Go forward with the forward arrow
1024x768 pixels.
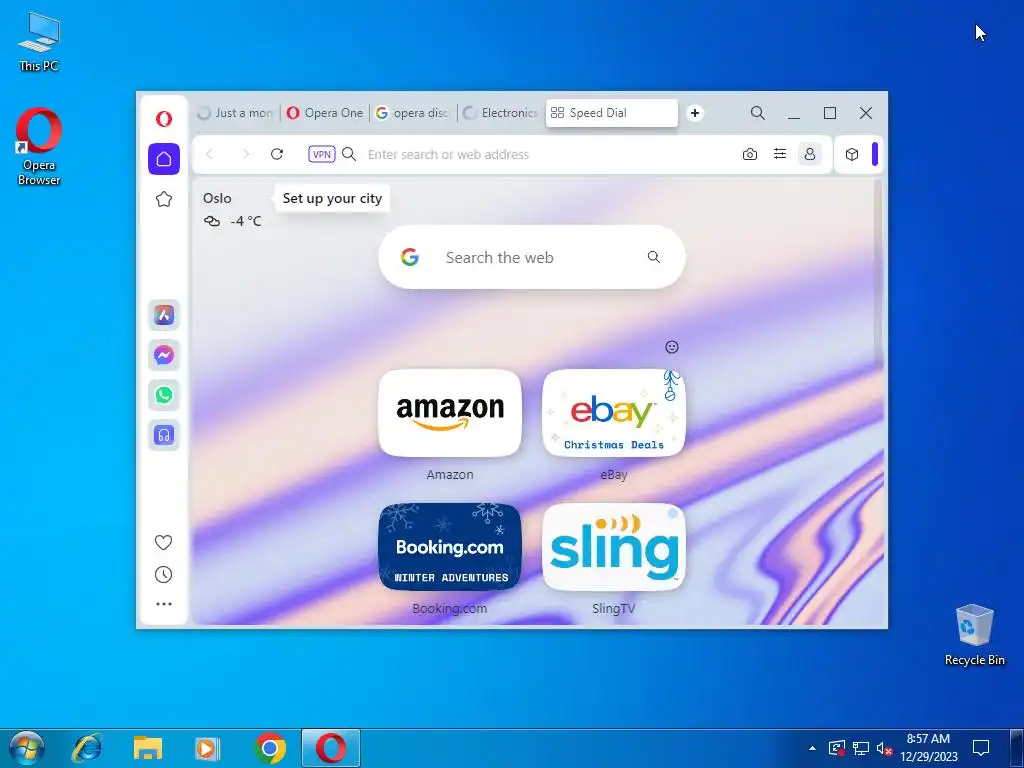pos(246,154)
